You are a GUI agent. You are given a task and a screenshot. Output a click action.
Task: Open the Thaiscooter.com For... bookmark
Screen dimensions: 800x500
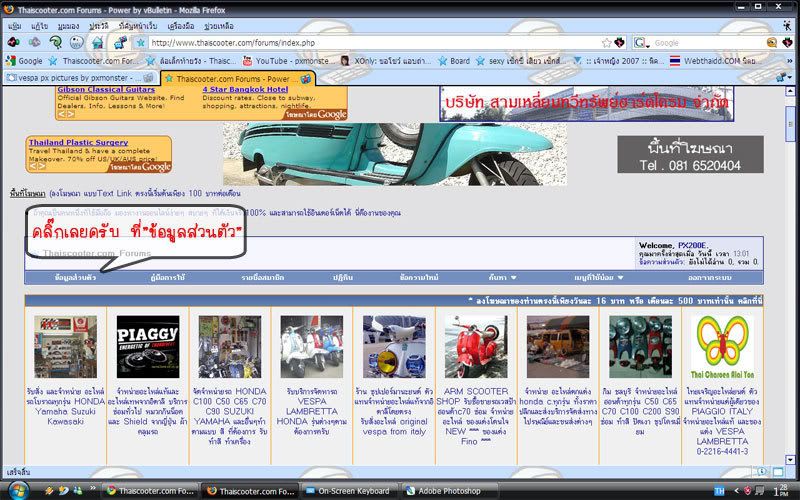point(91,61)
